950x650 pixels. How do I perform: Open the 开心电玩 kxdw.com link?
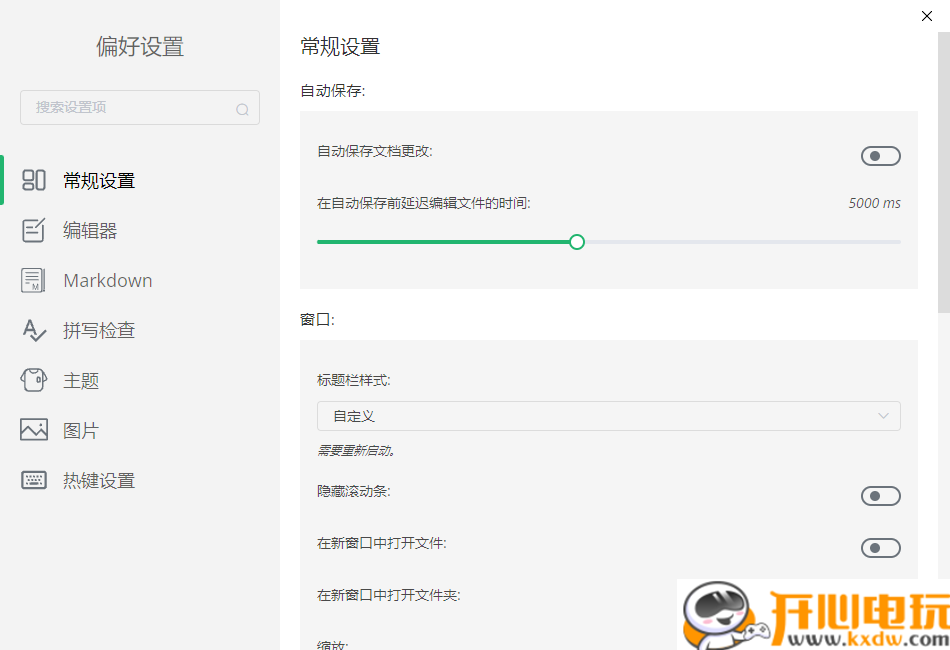point(812,613)
